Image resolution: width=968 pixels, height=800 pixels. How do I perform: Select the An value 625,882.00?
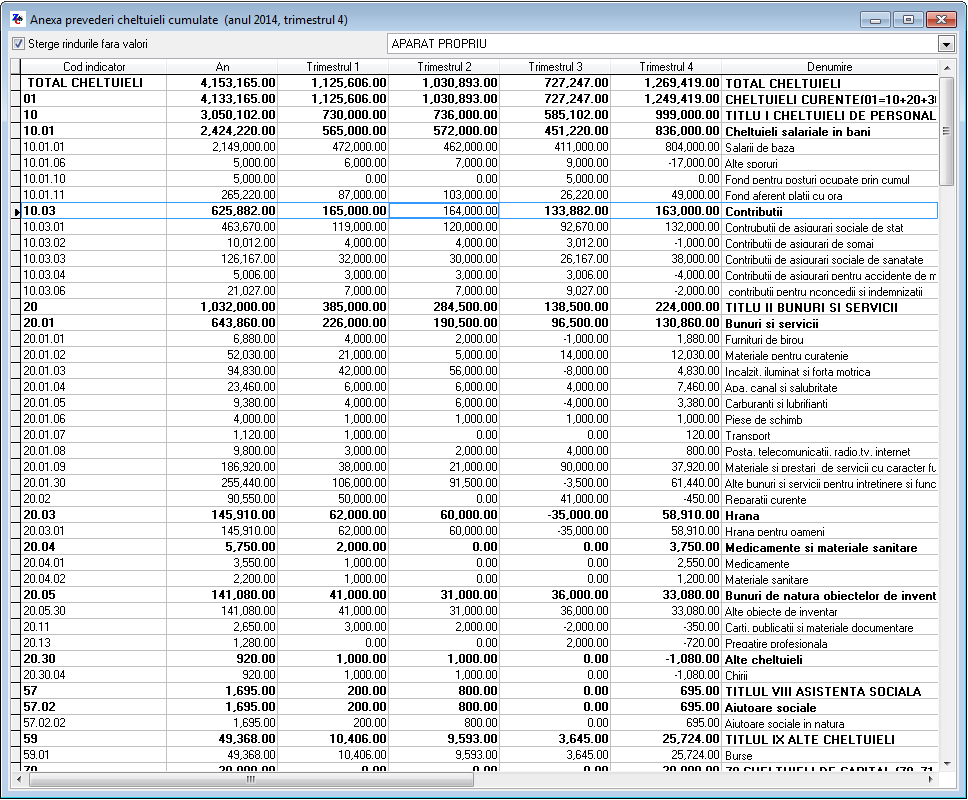222,211
